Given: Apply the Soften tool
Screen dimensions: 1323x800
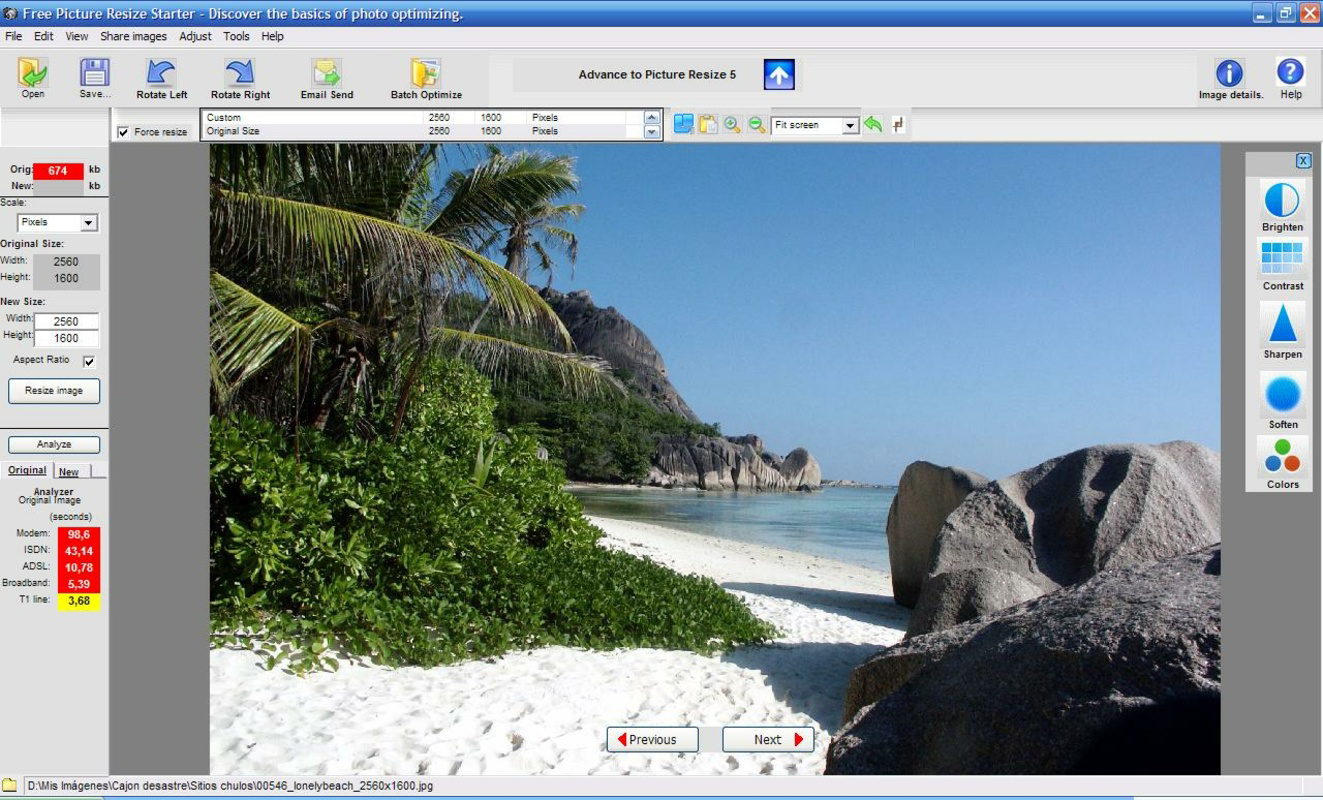Looking at the screenshot, I should (1283, 394).
